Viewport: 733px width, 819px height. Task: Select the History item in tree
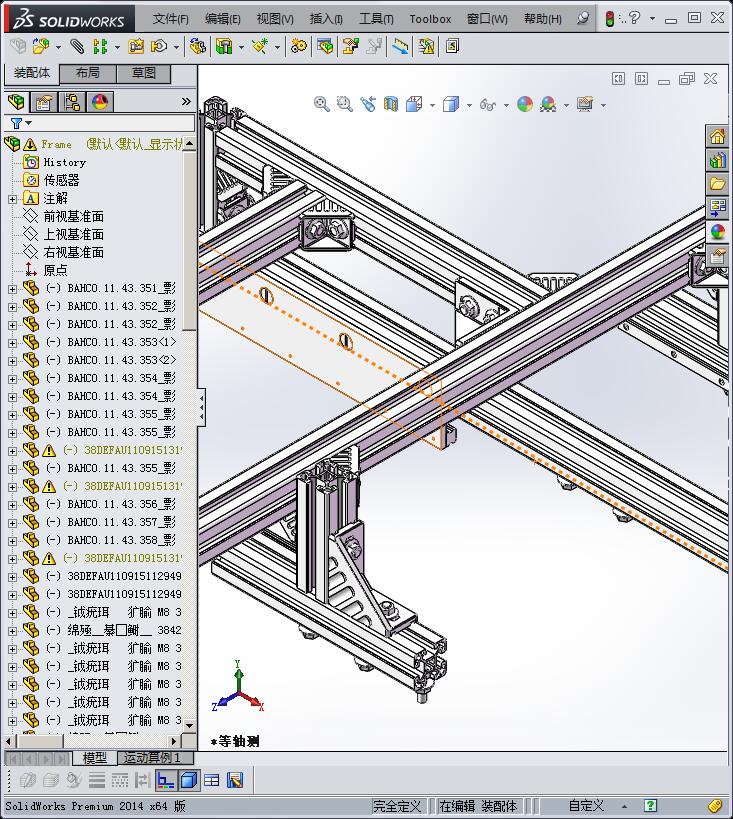coord(64,162)
